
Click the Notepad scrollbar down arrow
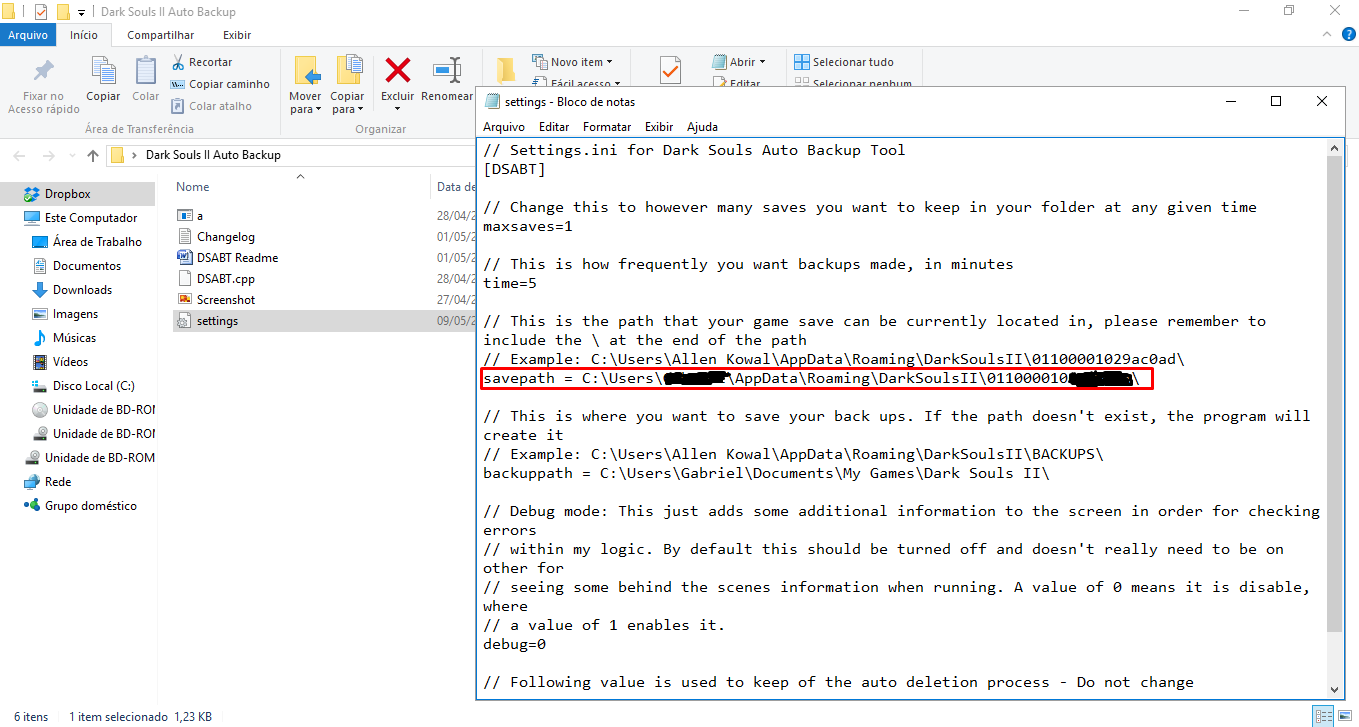click(x=1335, y=689)
